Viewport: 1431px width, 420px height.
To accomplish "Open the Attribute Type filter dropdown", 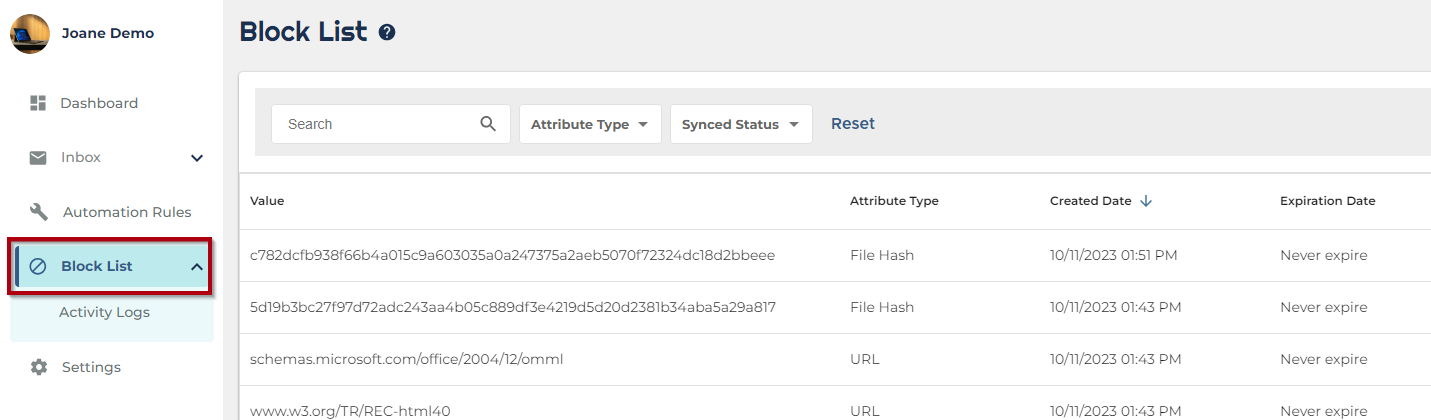I will pos(590,124).
